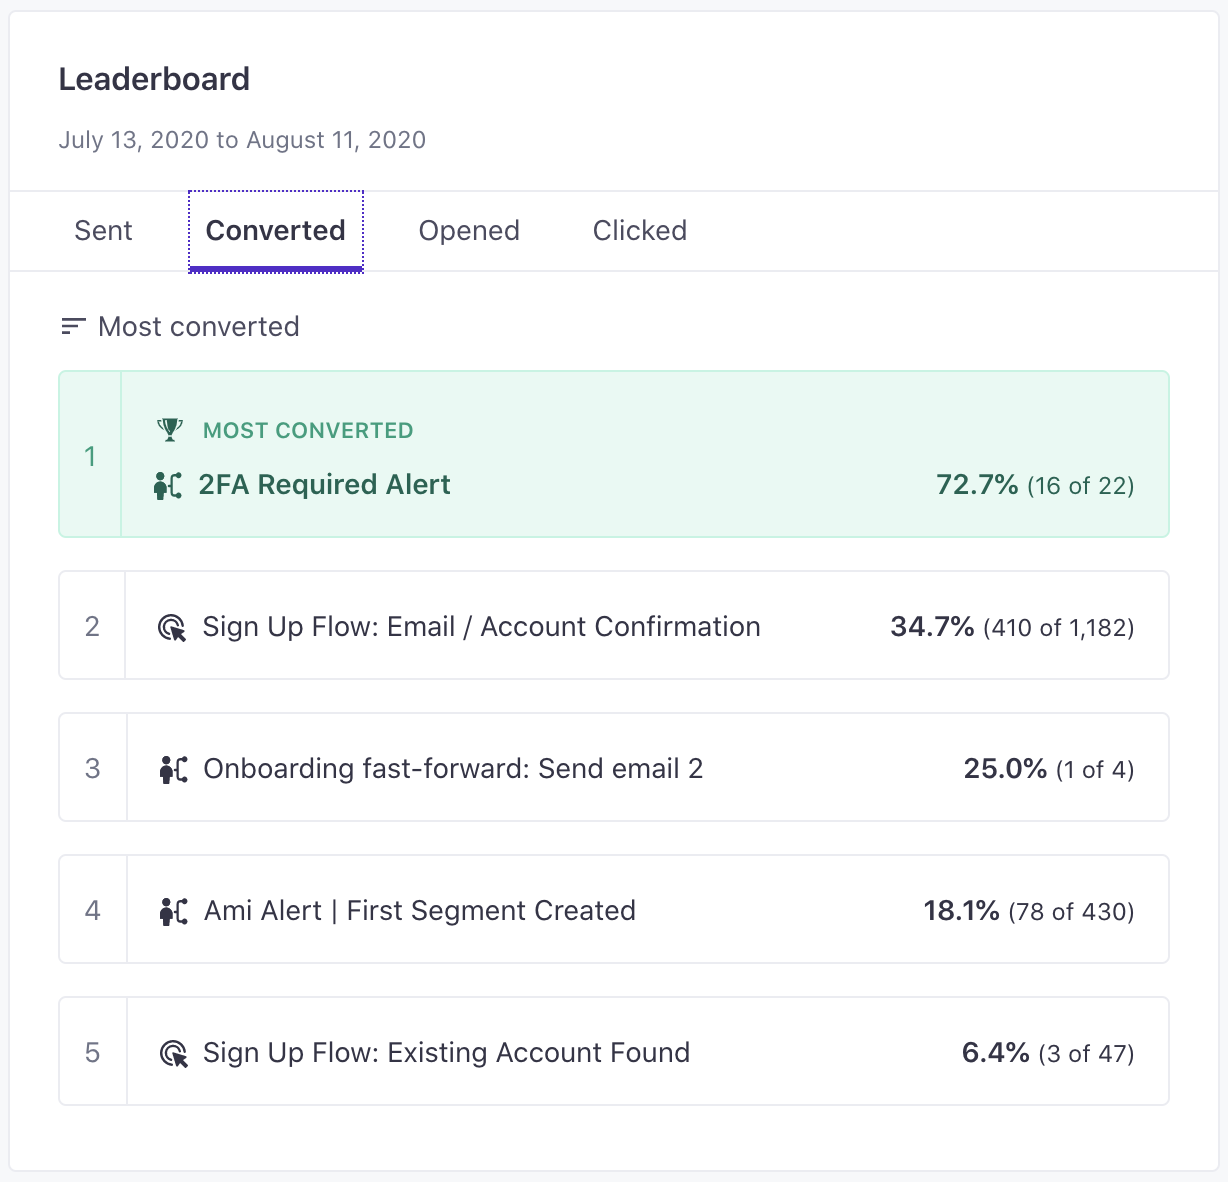This screenshot has width=1228, height=1182.
Task: Click the Leaderboard heading
Action: (154, 79)
